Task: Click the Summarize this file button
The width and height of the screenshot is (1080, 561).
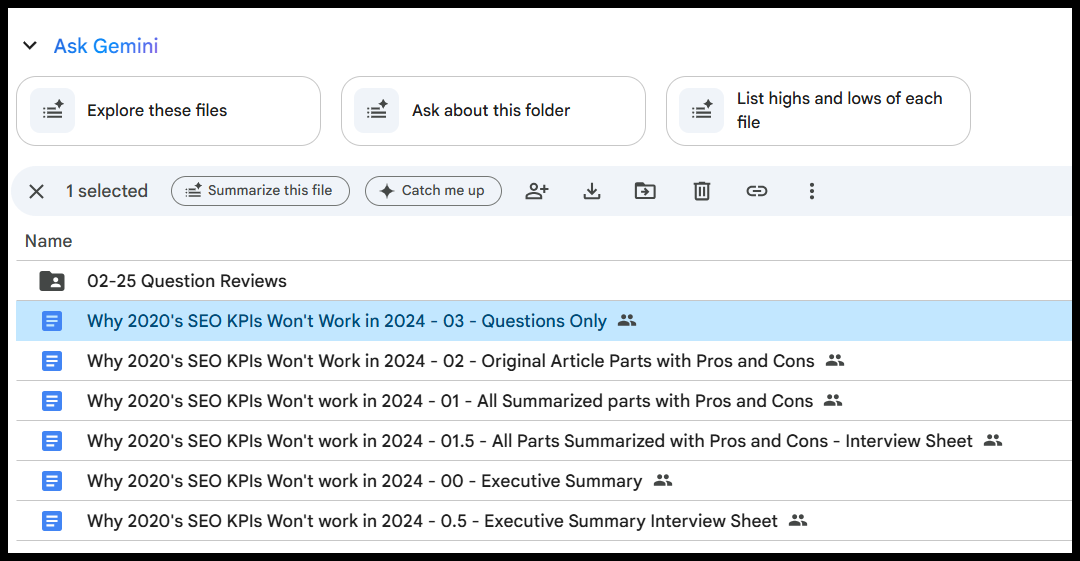Action: point(260,191)
